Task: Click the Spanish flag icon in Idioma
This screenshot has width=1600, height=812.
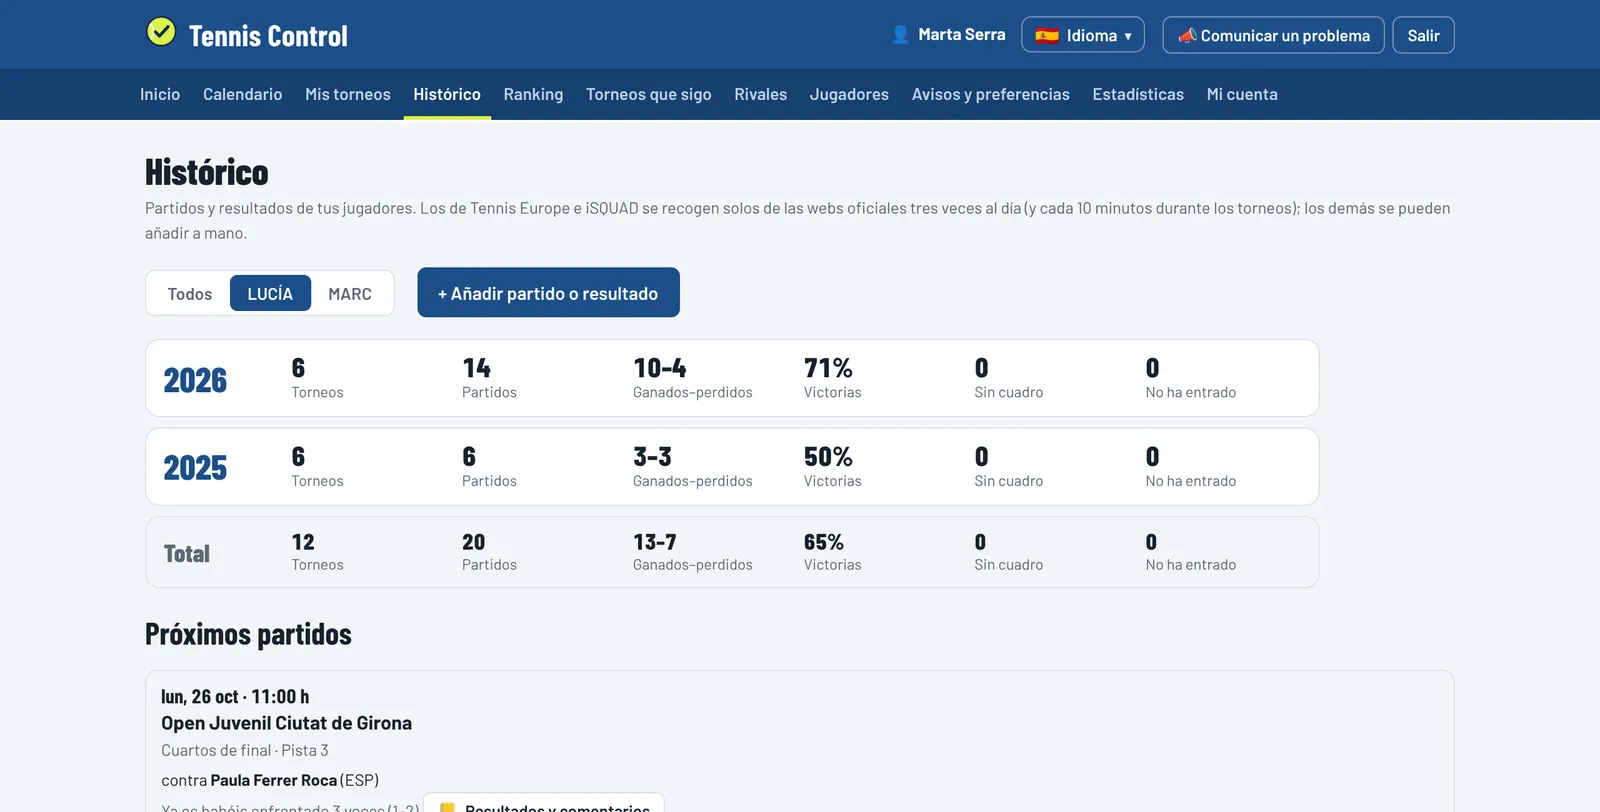Action: (x=1047, y=36)
